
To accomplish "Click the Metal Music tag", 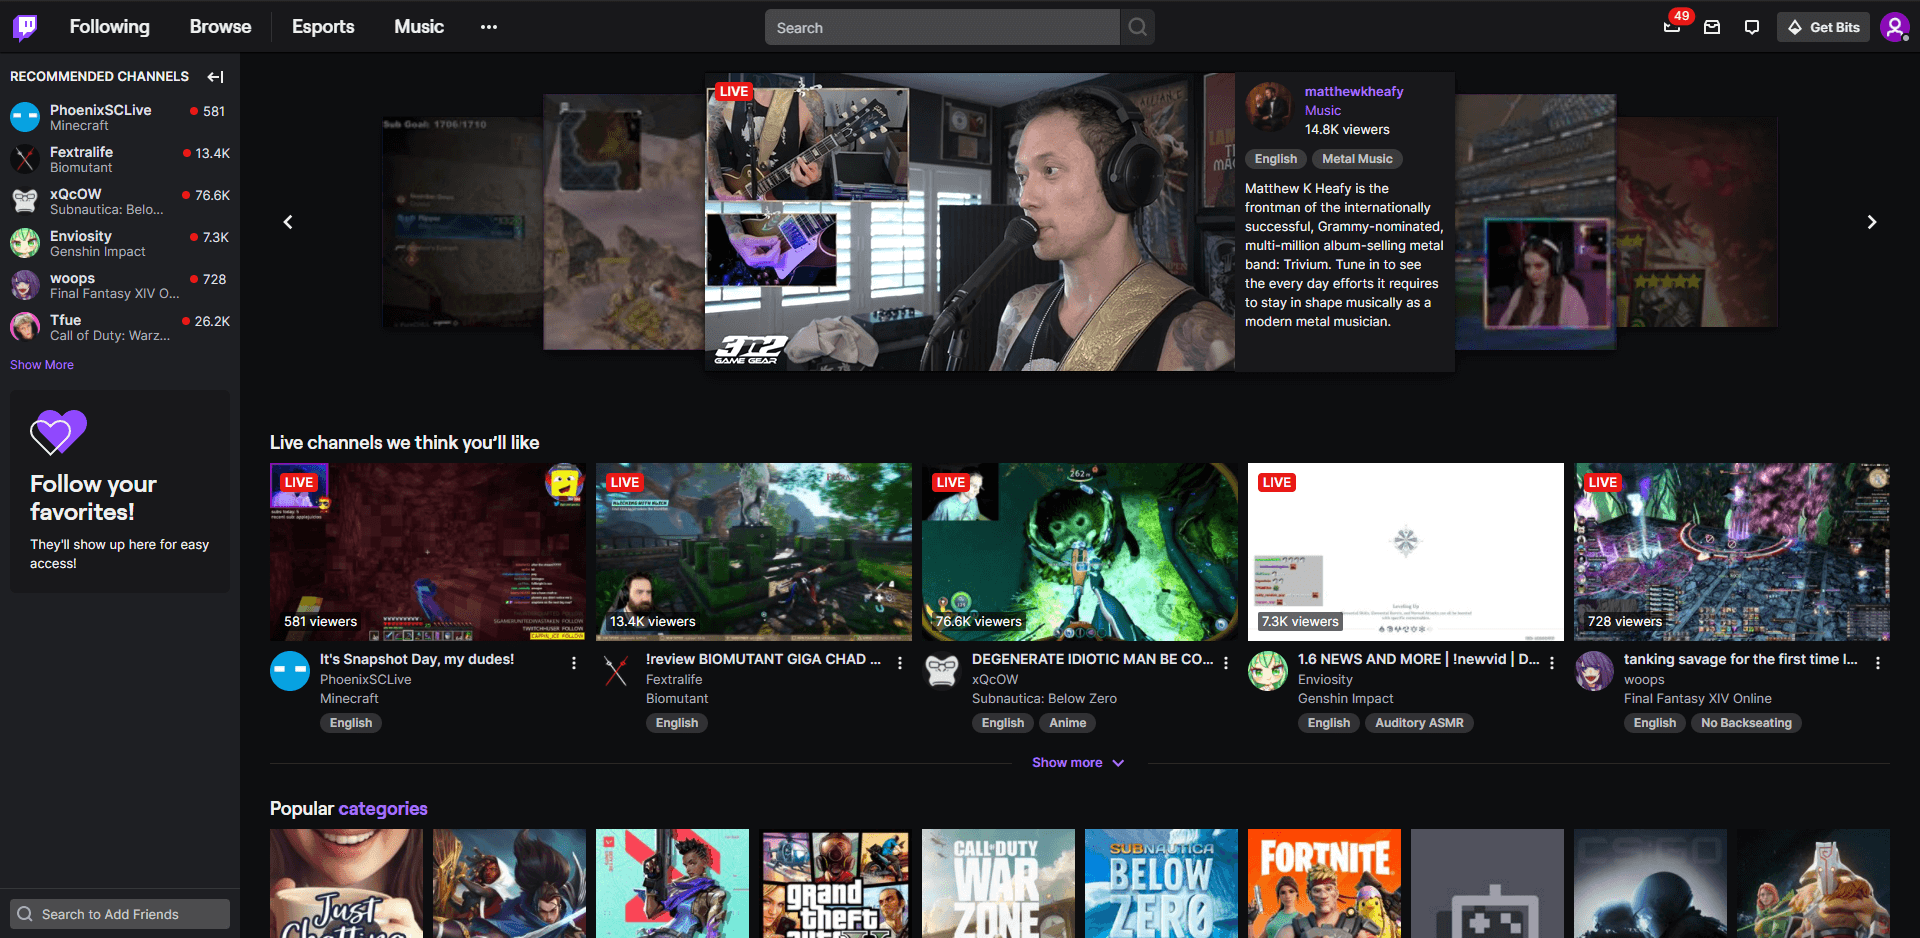I will coord(1357,159).
